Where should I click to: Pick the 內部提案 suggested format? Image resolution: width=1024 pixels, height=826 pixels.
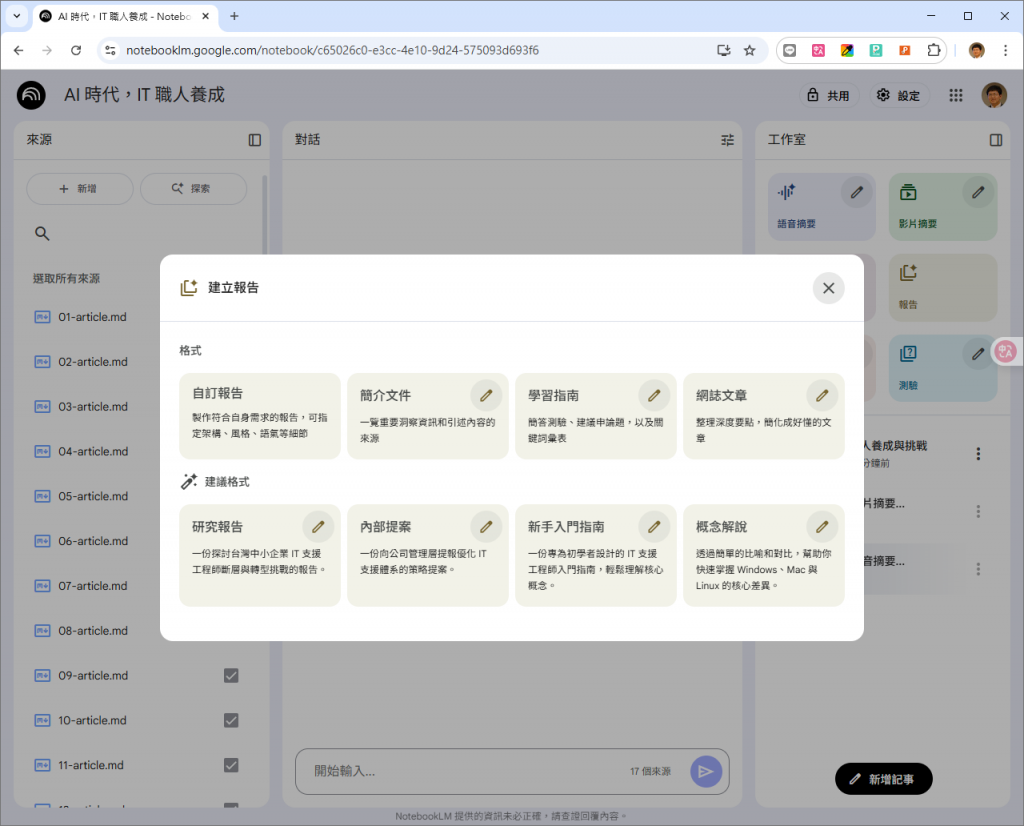tap(428, 555)
